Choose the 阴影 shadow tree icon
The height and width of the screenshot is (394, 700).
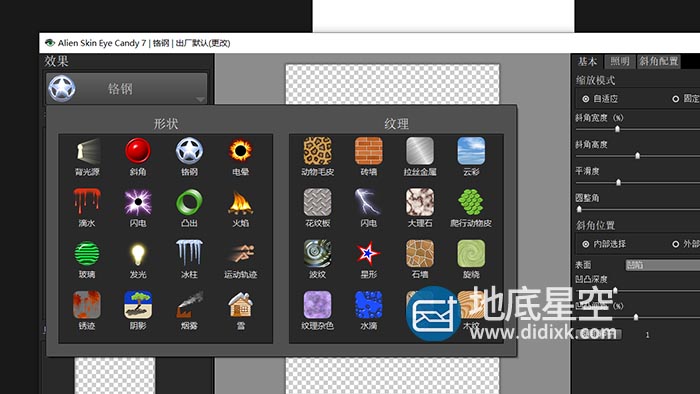[x=138, y=305]
